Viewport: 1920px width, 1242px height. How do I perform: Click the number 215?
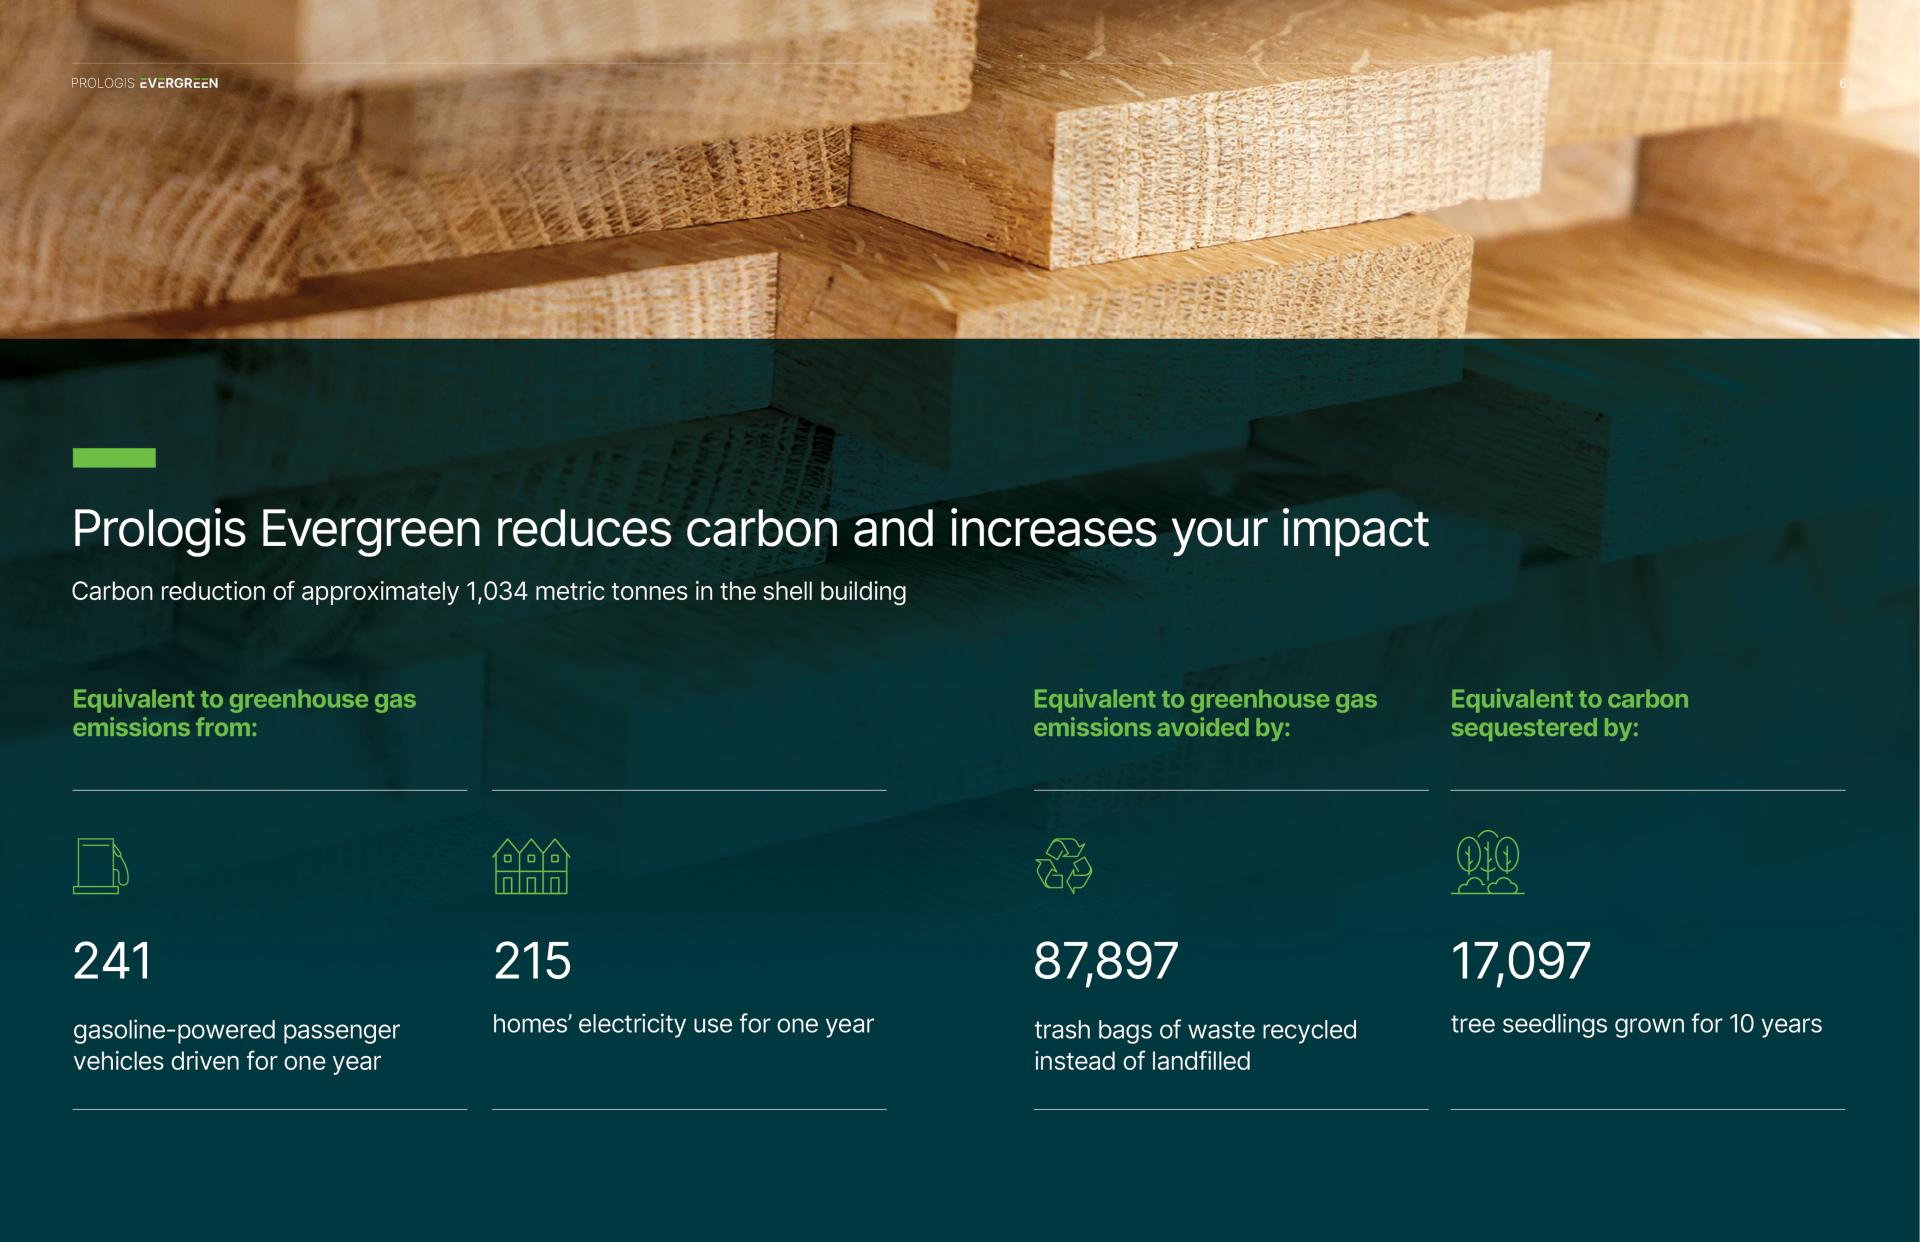(x=532, y=961)
